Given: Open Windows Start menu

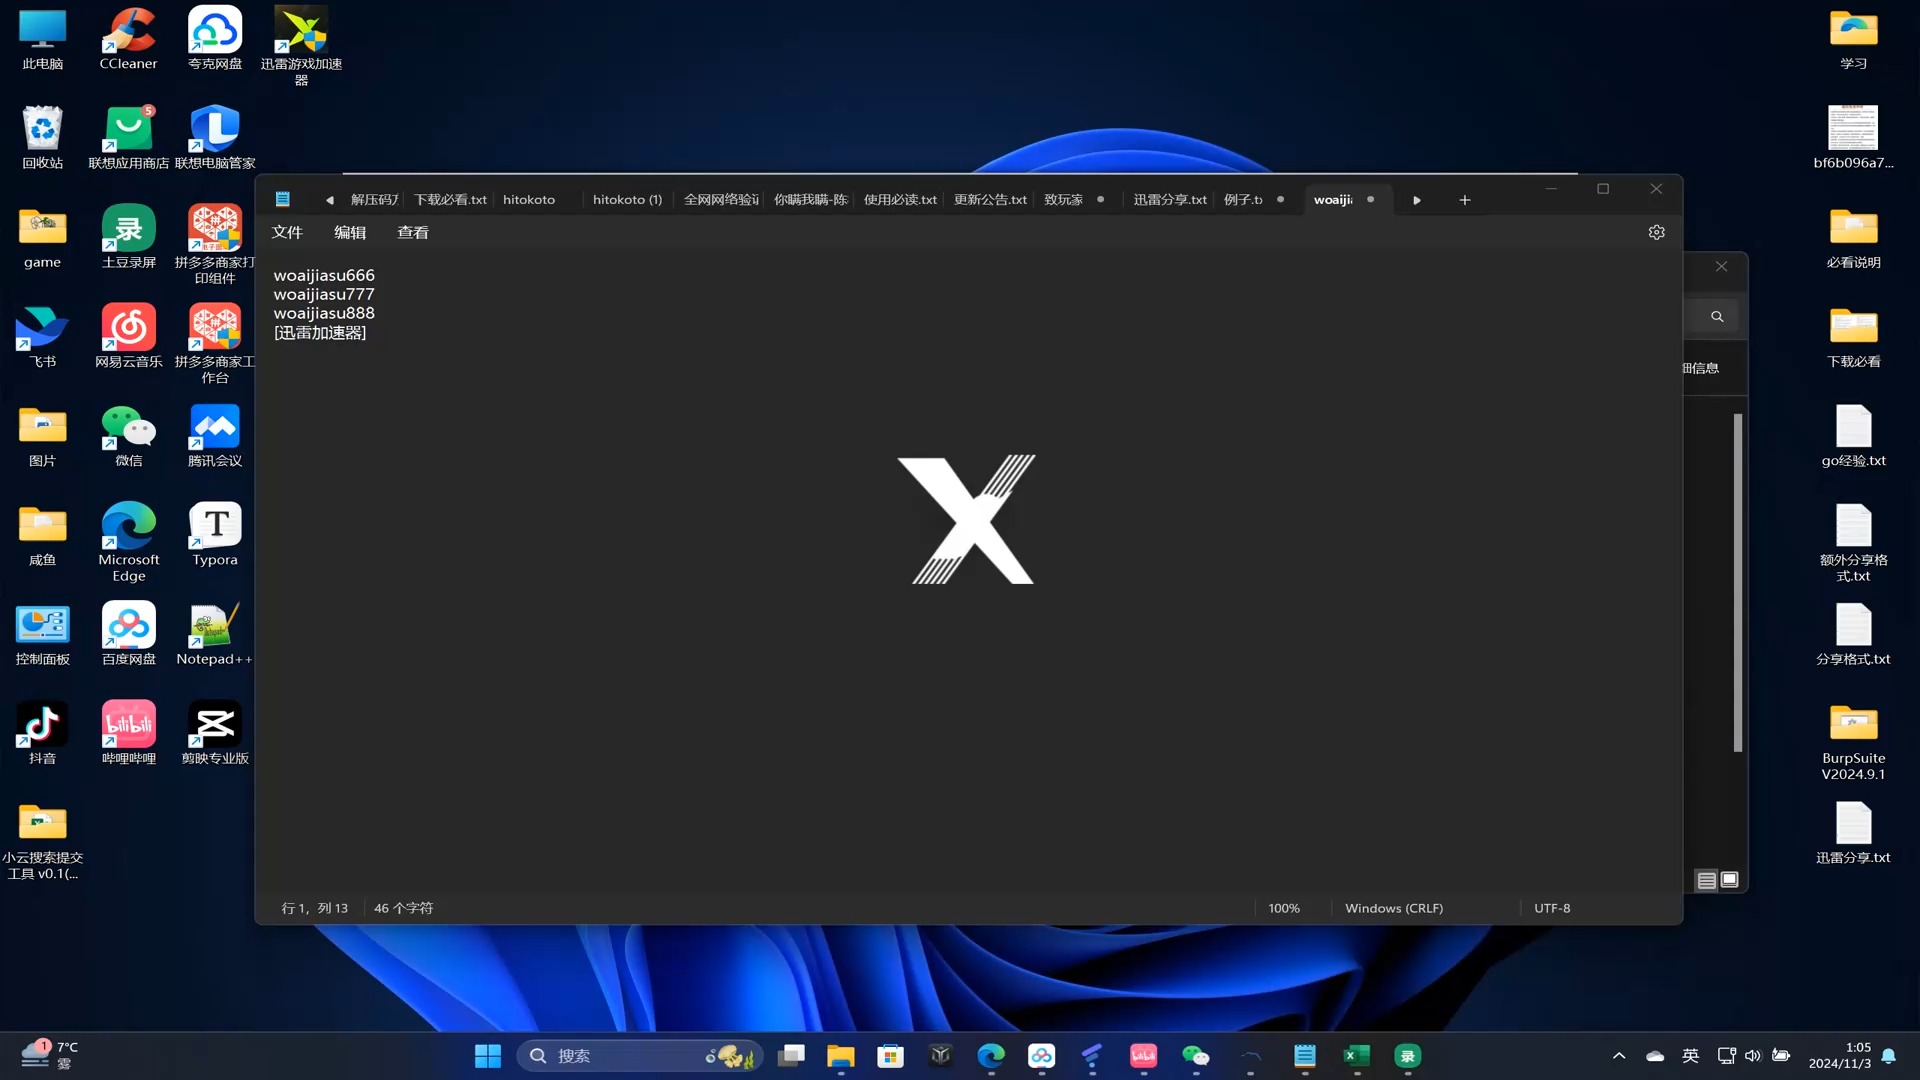Looking at the screenshot, I should 488,1056.
